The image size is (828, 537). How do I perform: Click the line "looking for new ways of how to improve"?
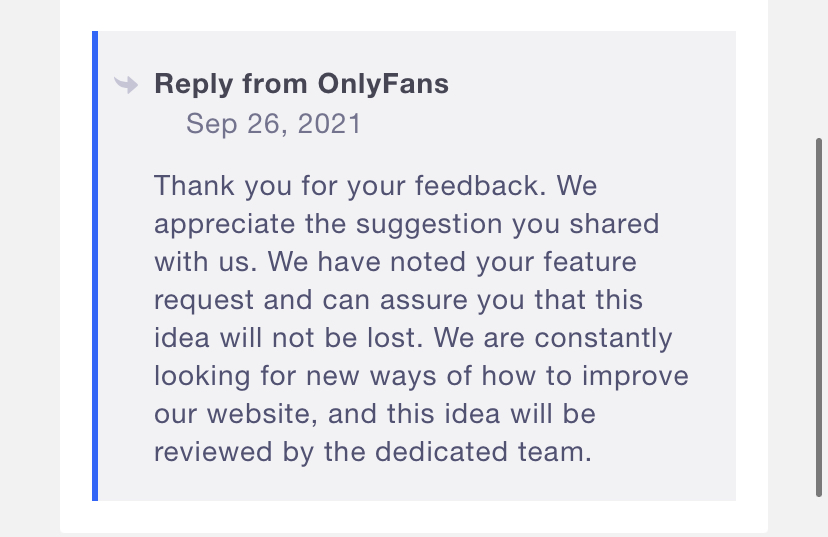point(421,376)
